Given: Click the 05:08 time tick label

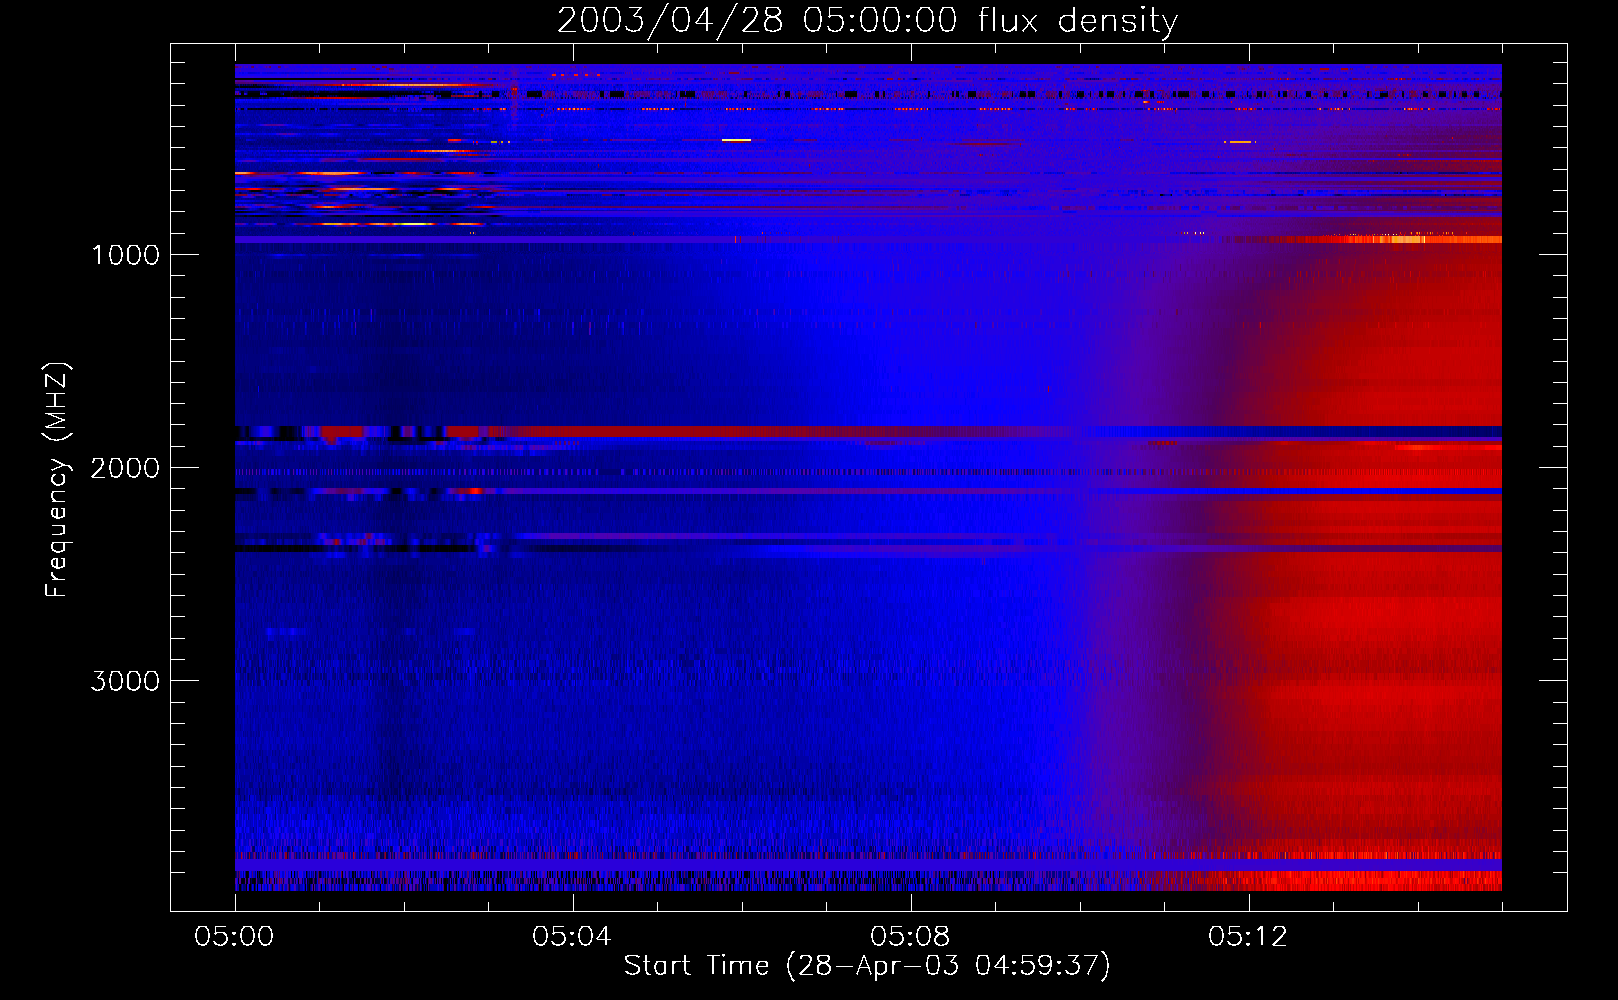Looking at the screenshot, I should [x=910, y=937].
